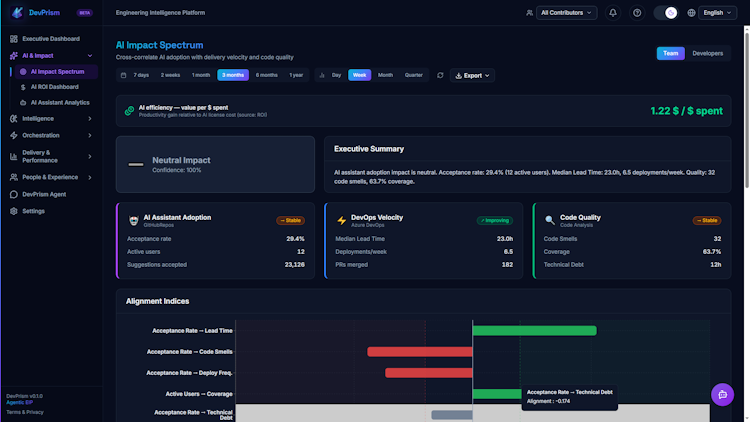Click the Export button
The height and width of the screenshot is (422, 750).
(472, 76)
